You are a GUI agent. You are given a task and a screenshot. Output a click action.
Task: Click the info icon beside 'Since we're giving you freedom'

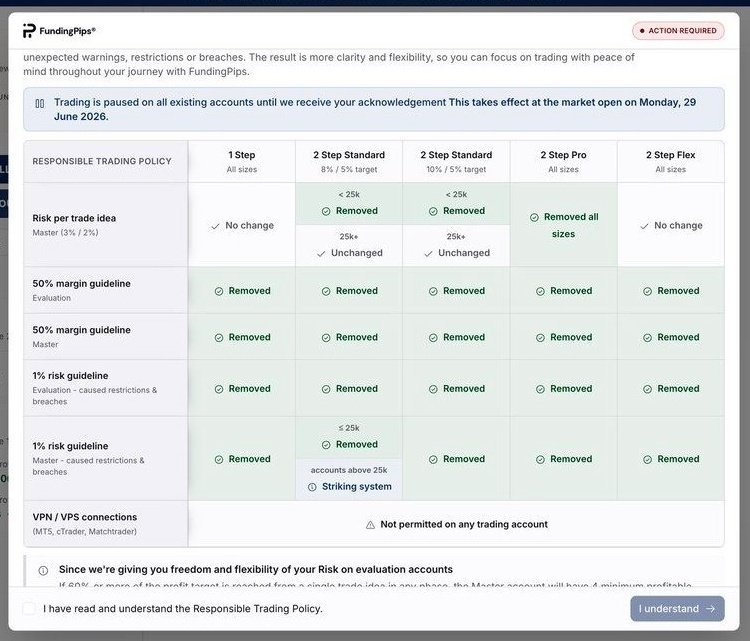(x=43, y=570)
